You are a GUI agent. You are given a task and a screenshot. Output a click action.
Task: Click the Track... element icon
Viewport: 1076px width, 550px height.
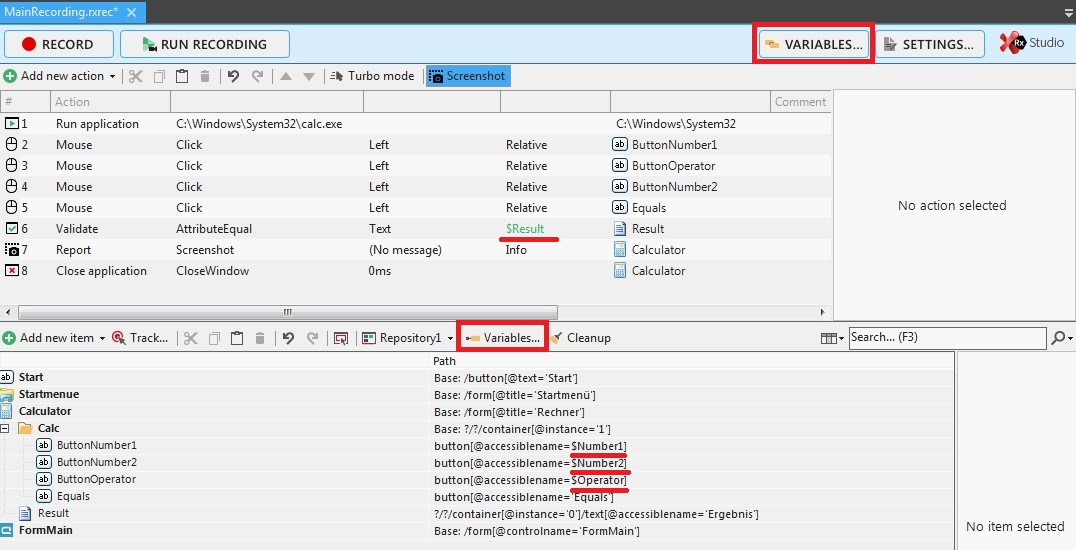coord(119,338)
